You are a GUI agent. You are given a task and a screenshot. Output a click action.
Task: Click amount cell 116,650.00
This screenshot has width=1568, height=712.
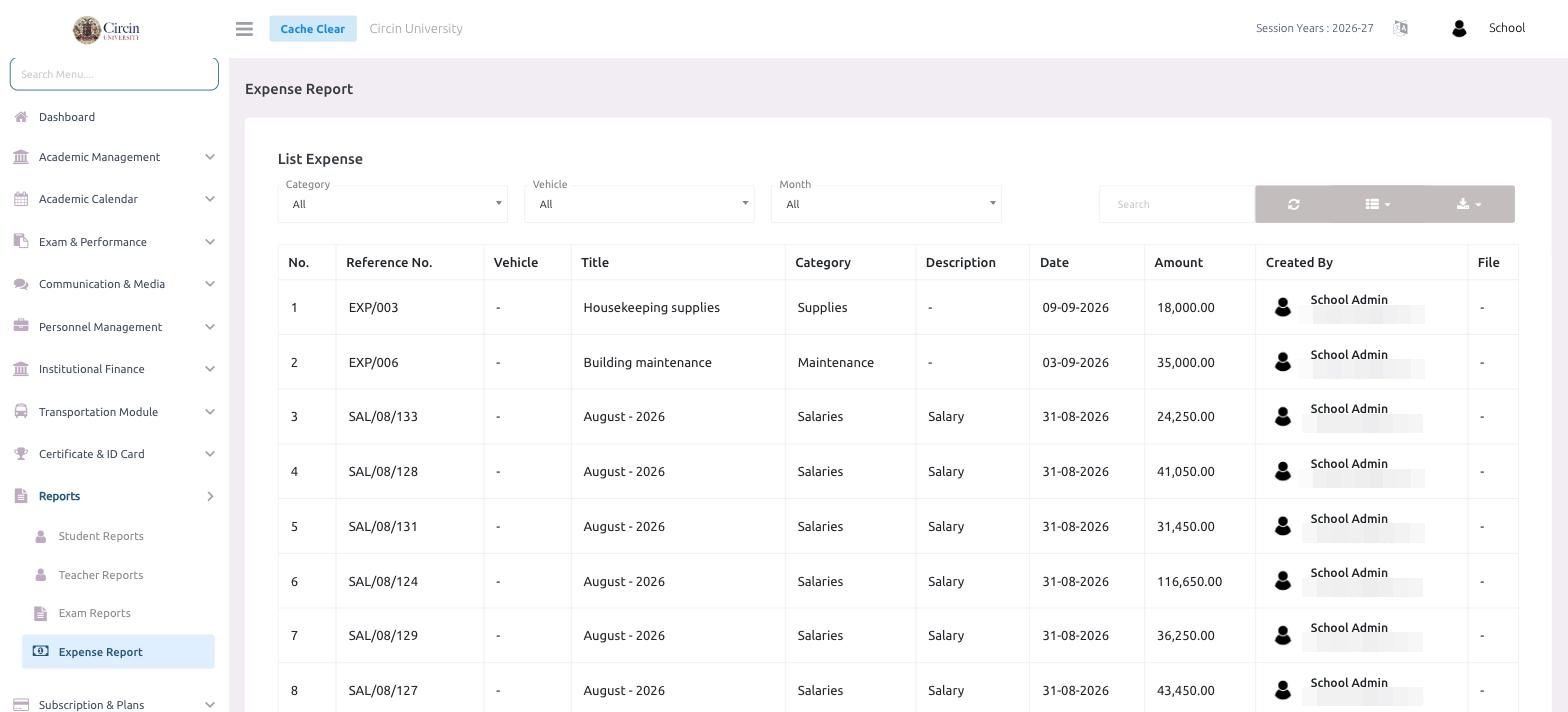(1189, 582)
